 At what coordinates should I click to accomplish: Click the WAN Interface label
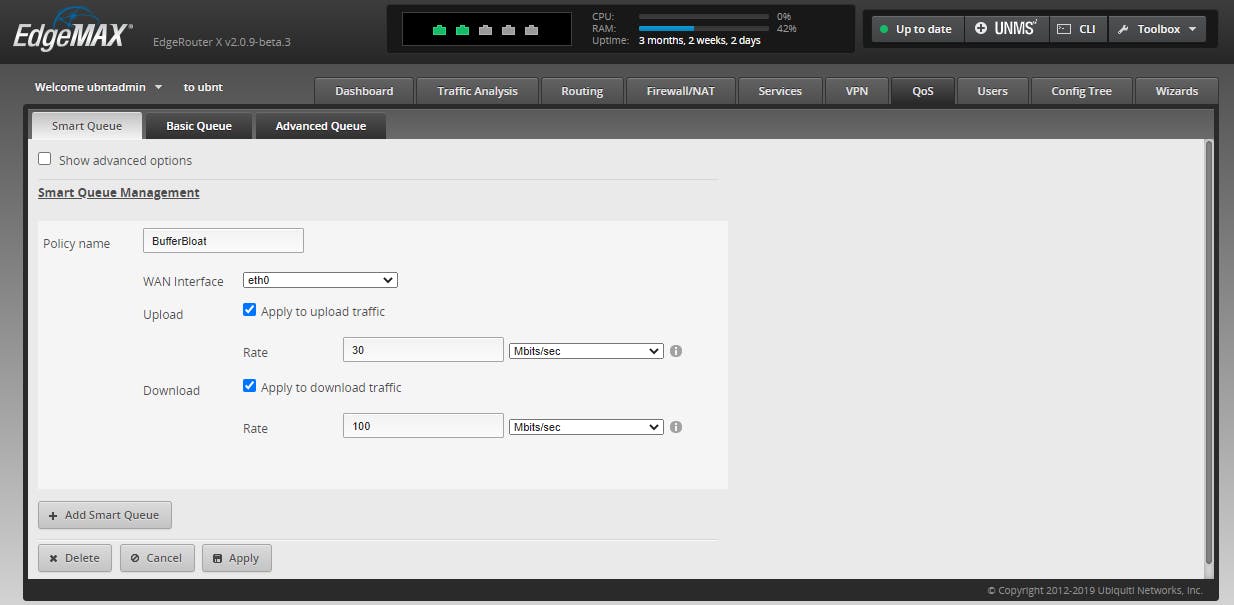click(x=183, y=282)
